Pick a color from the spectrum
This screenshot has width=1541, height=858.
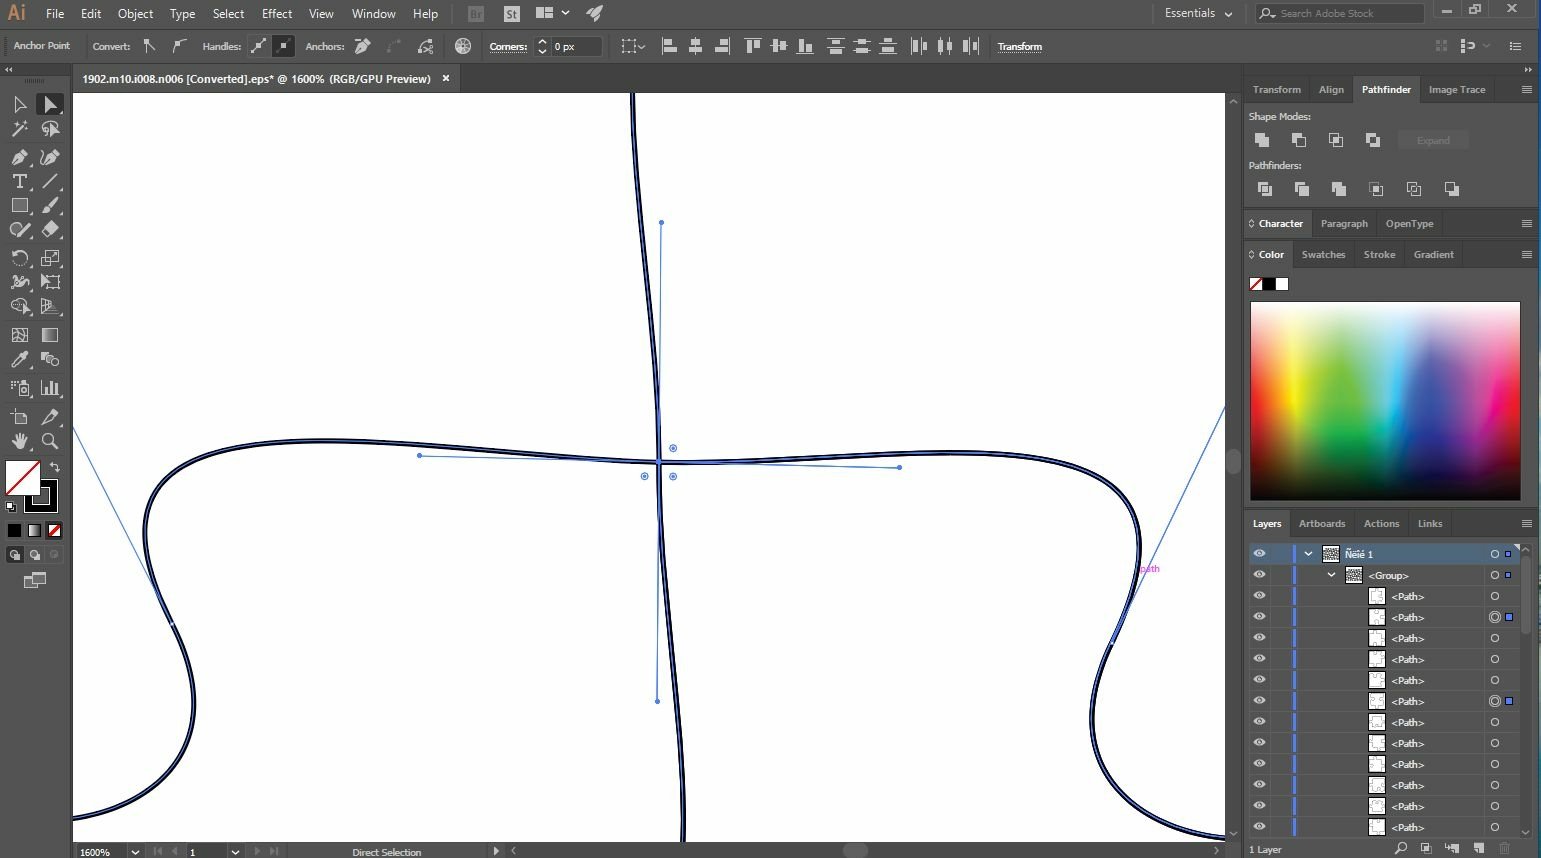[x=1385, y=400]
